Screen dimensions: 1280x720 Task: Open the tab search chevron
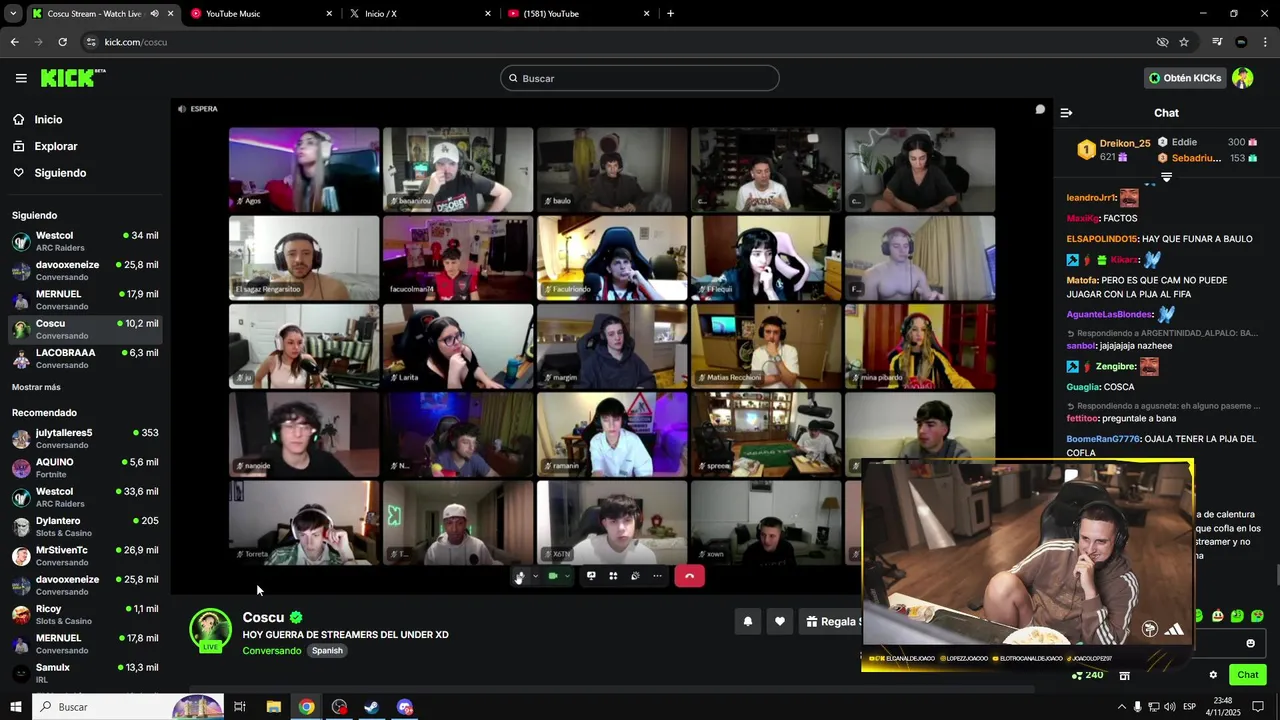(x=13, y=13)
